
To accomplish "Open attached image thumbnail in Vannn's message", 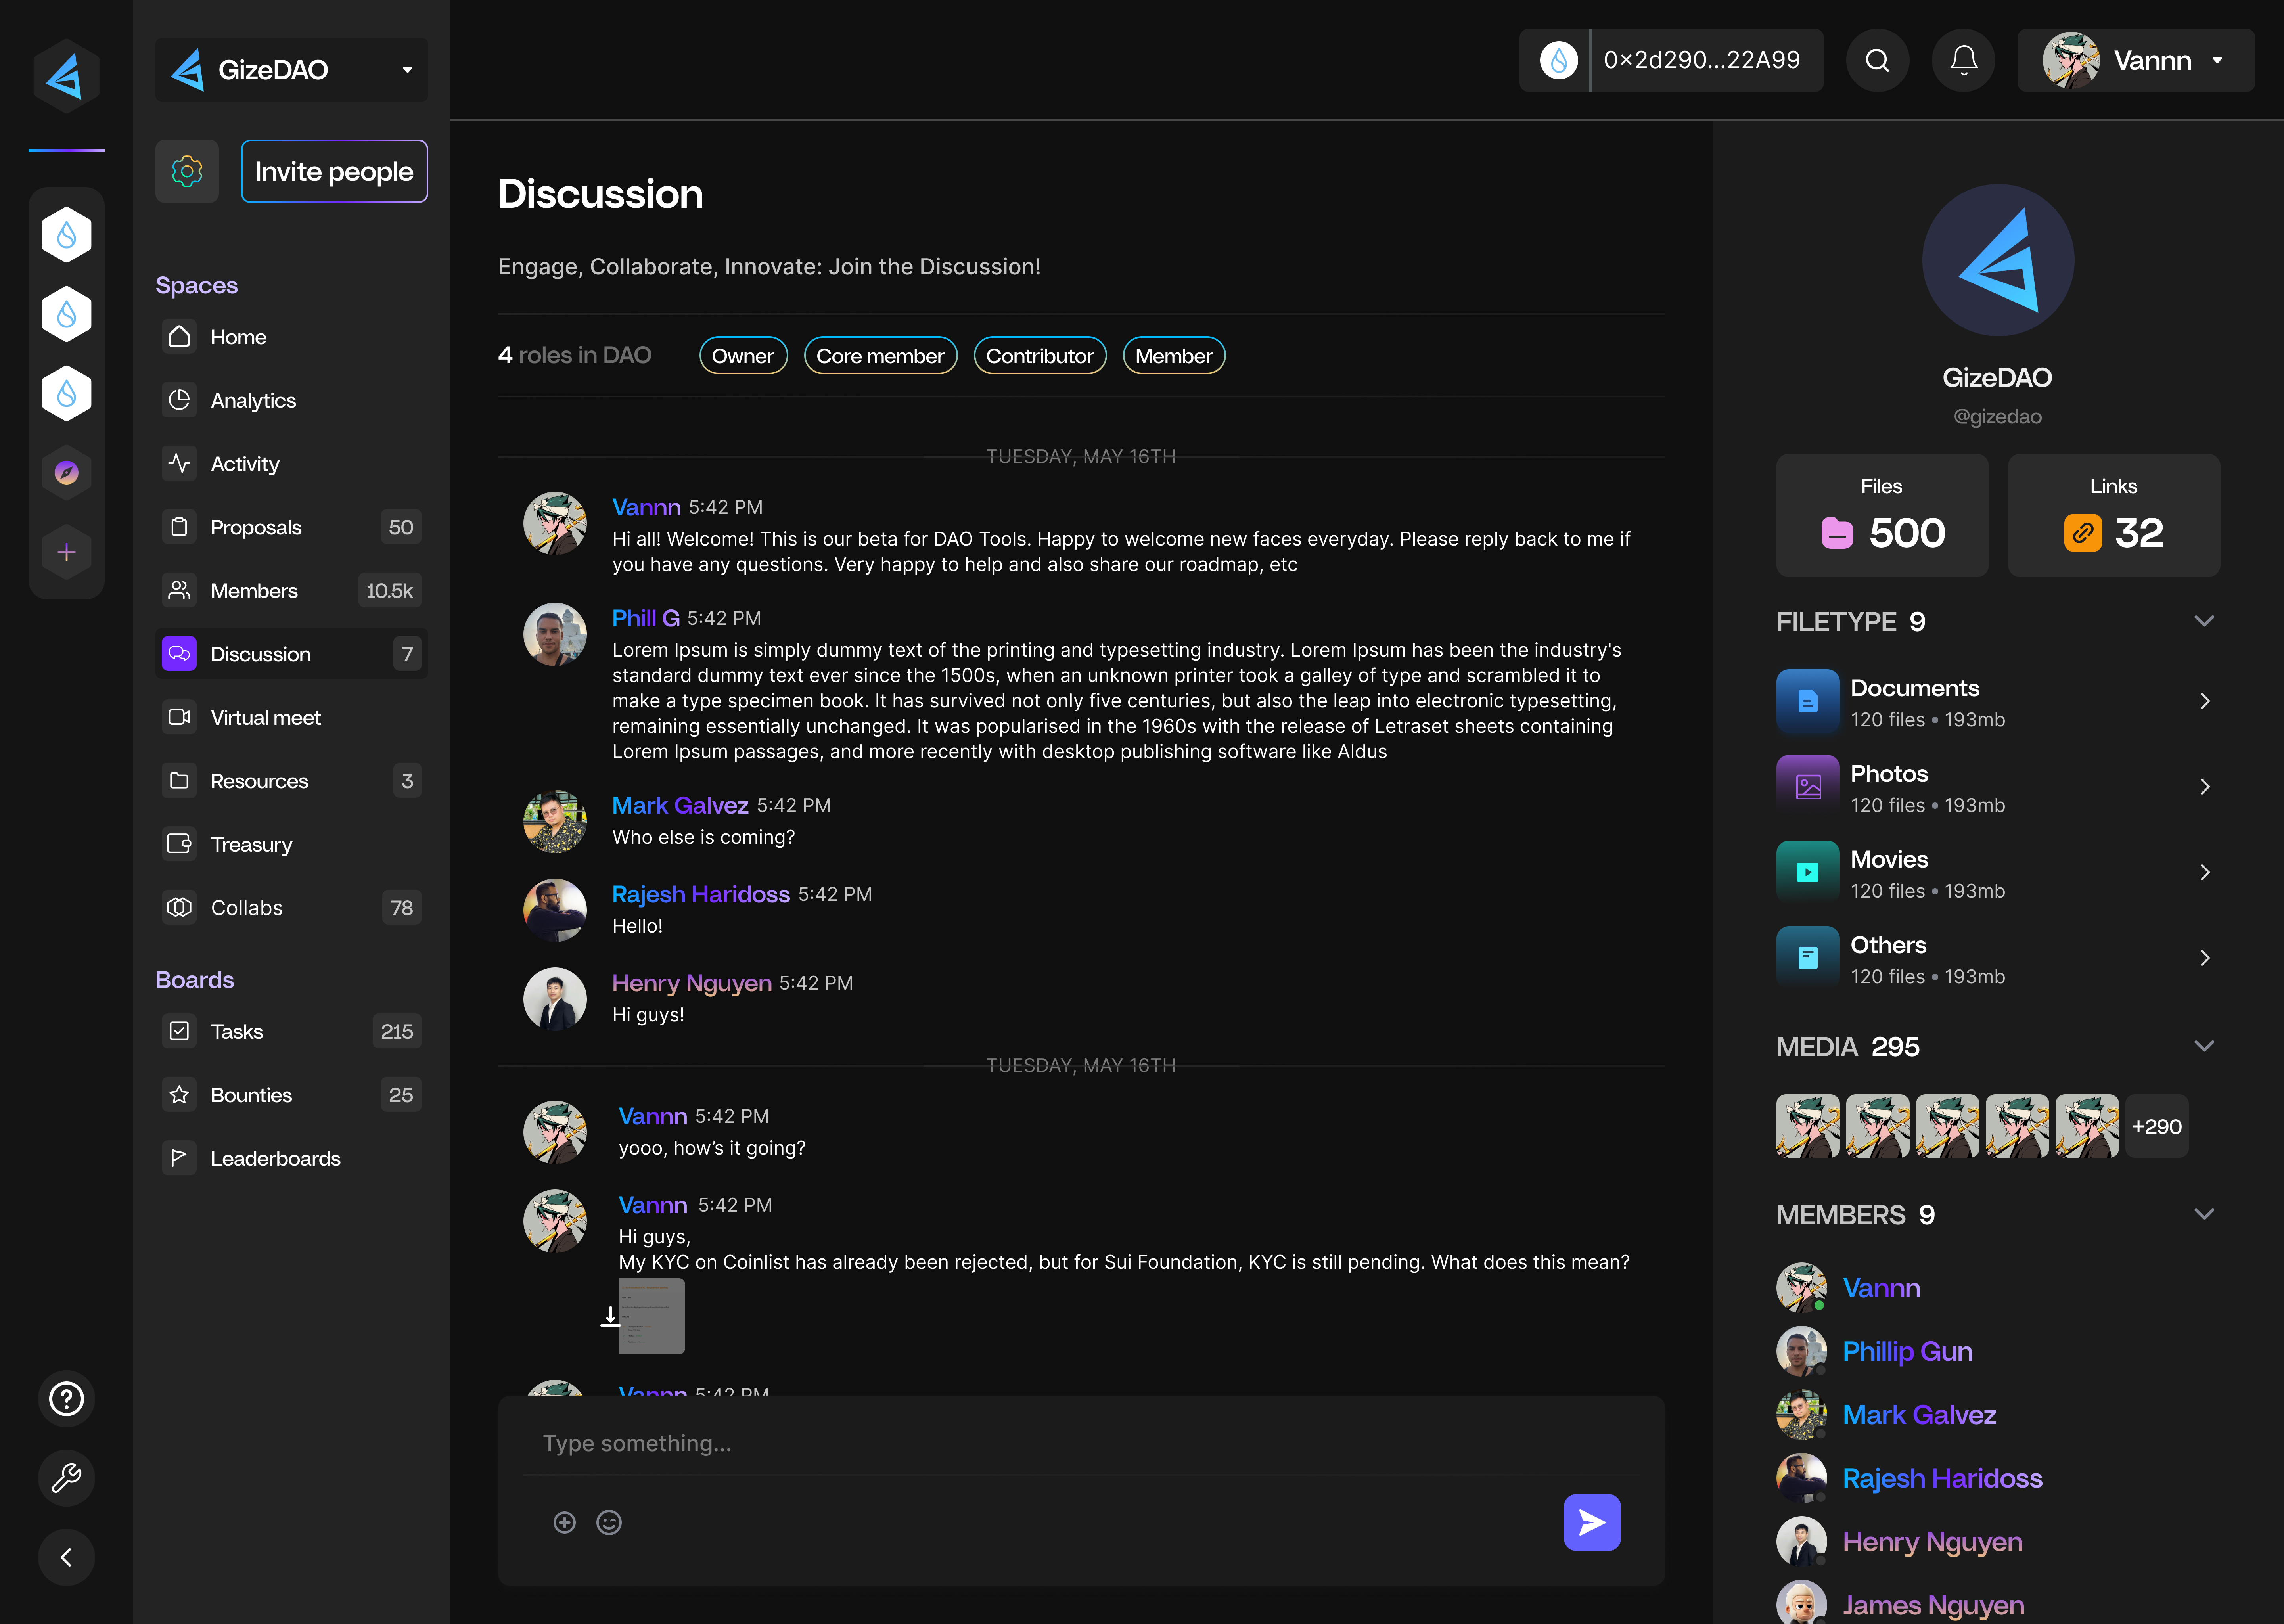I will [x=652, y=1316].
